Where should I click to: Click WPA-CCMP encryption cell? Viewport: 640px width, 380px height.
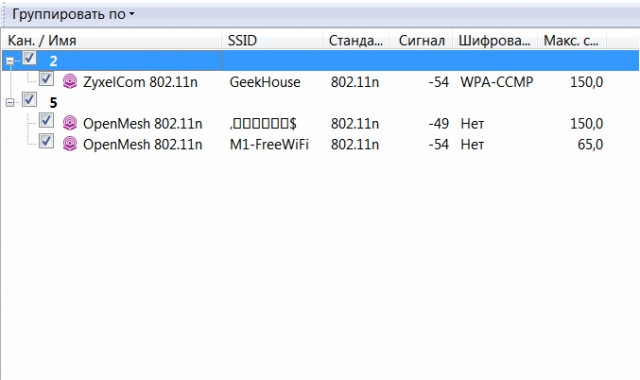point(497,82)
